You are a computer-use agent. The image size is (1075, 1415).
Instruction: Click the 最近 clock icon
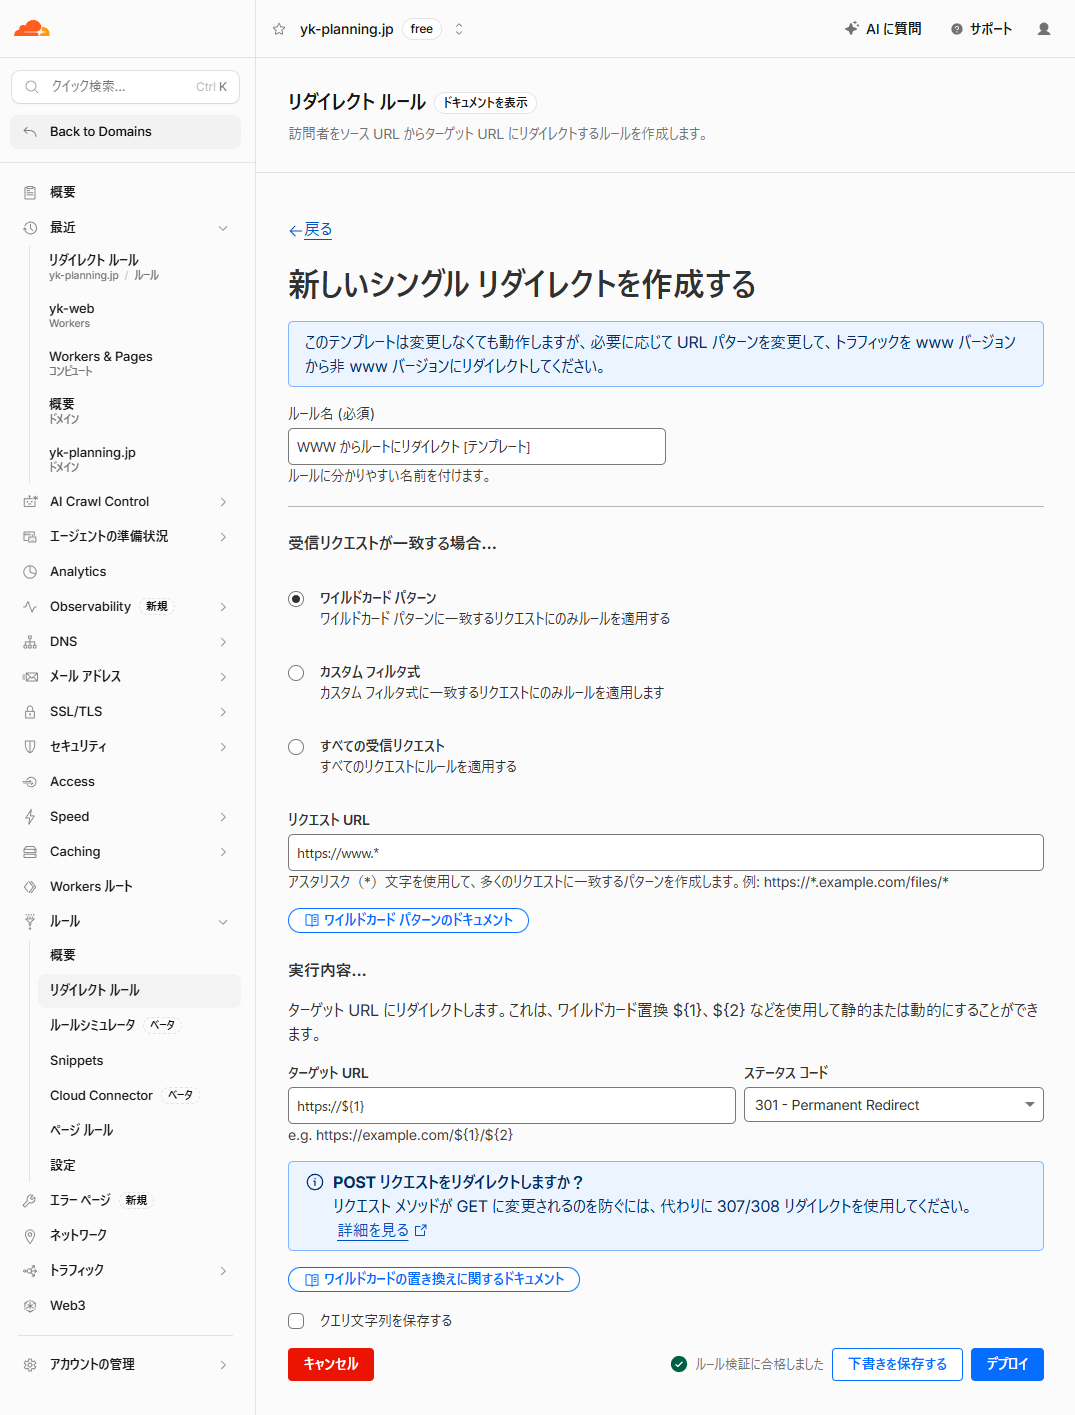pos(30,228)
